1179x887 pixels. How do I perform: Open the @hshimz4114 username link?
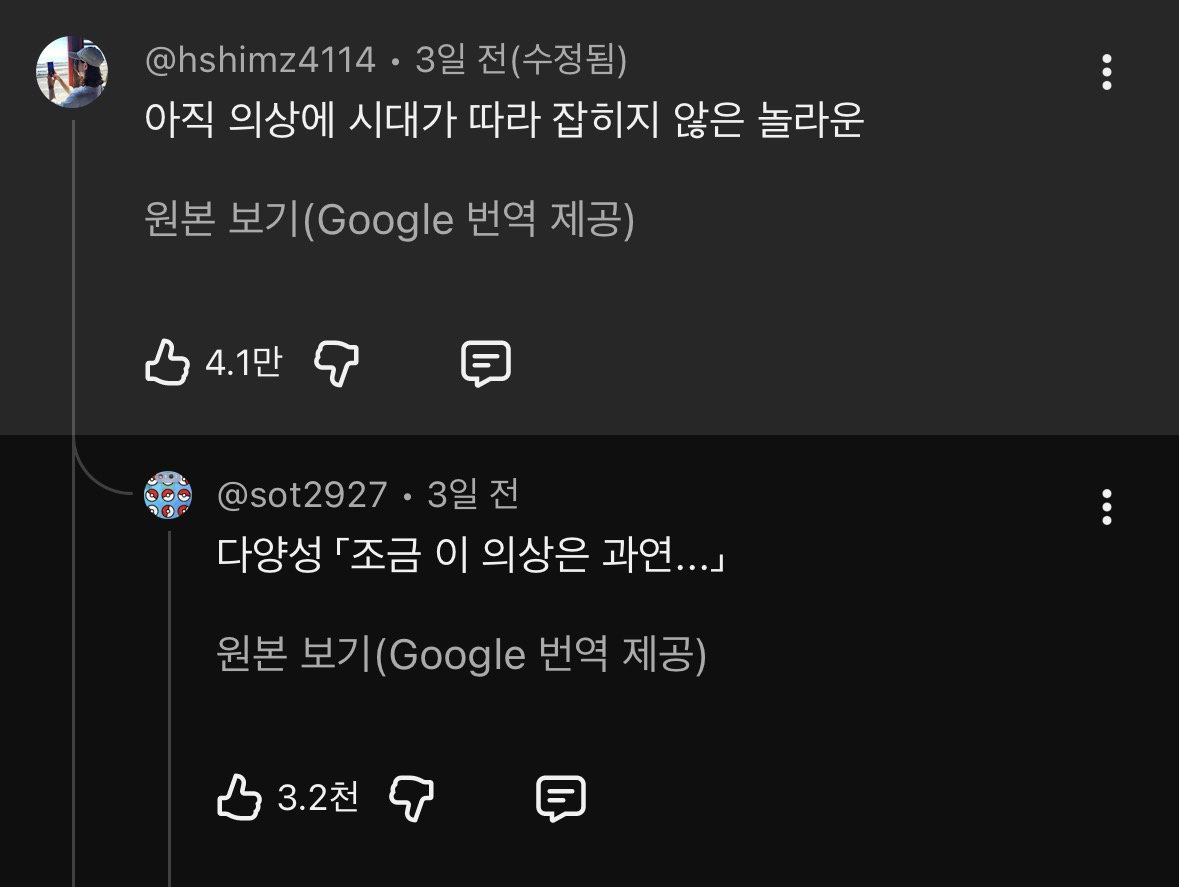click(x=260, y=60)
